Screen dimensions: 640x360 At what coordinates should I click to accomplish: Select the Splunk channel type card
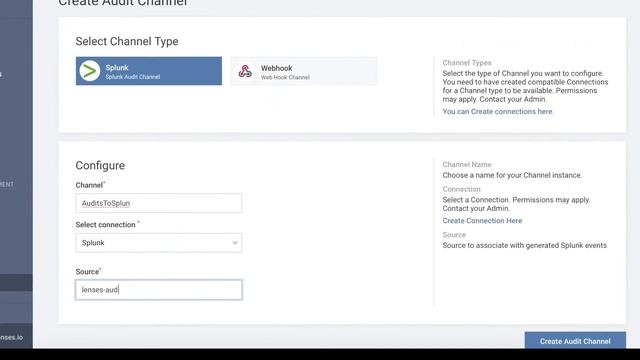pyautogui.click(x=149, y=71)
